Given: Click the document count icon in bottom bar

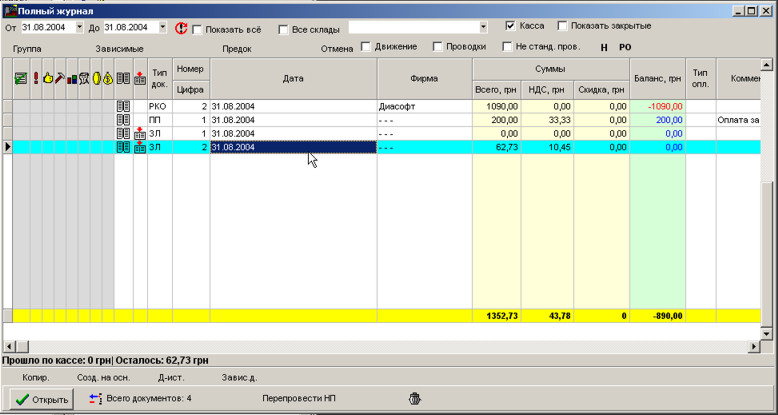Looking at the screenshot, I should (95, 398).
